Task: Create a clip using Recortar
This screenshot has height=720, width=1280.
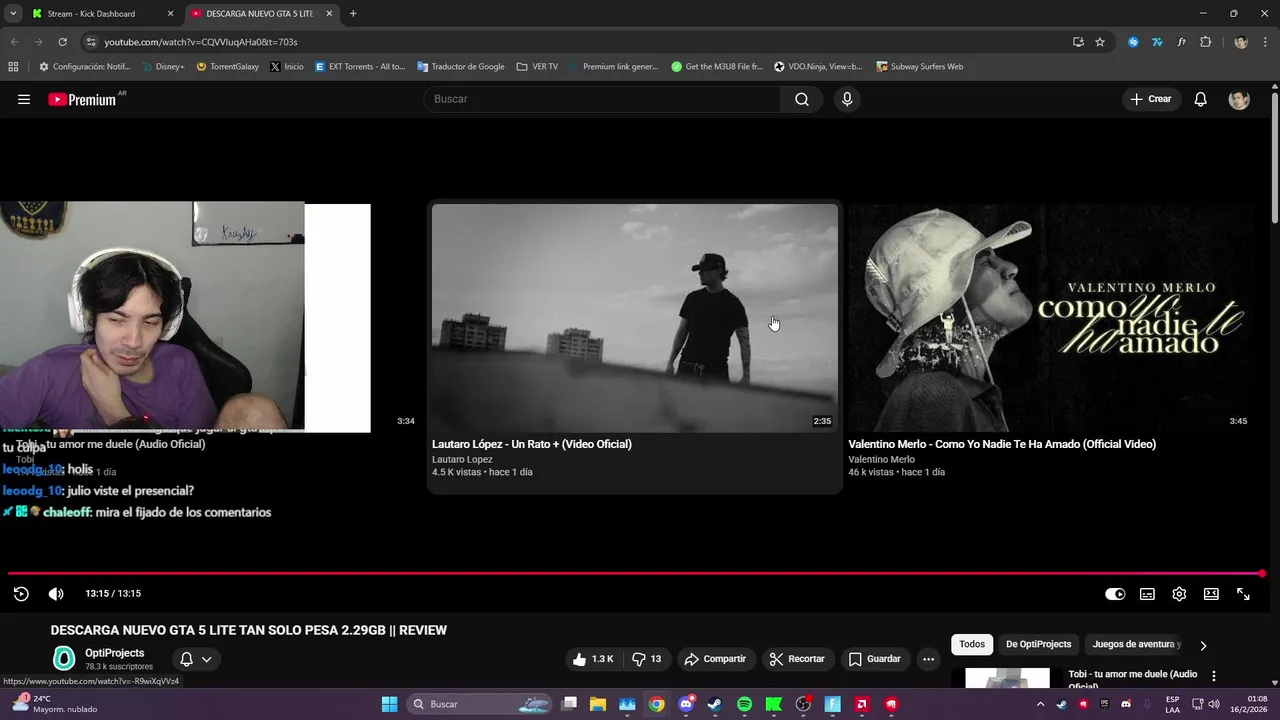Action: [797, 659]
